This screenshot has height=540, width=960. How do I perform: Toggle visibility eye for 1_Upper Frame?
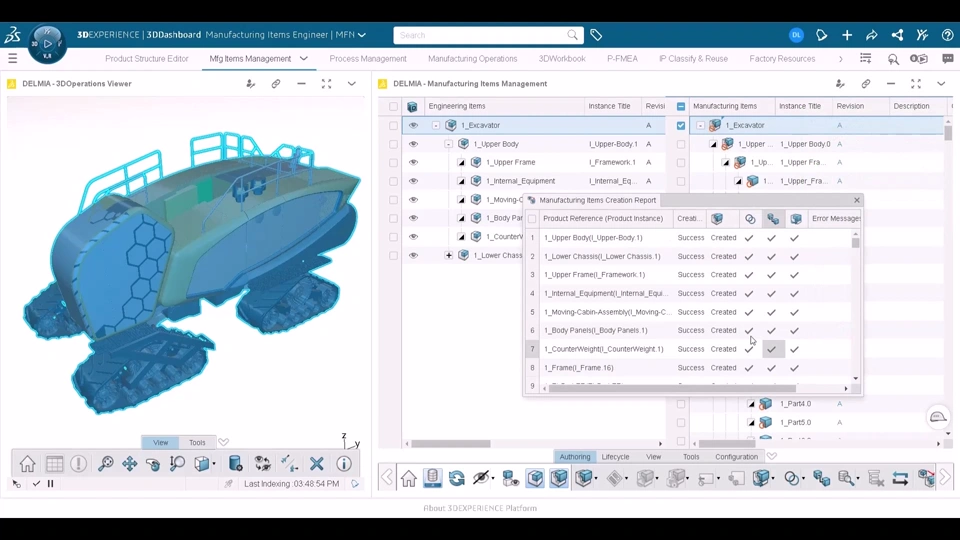pyautogui.click(x=413, y=163)
